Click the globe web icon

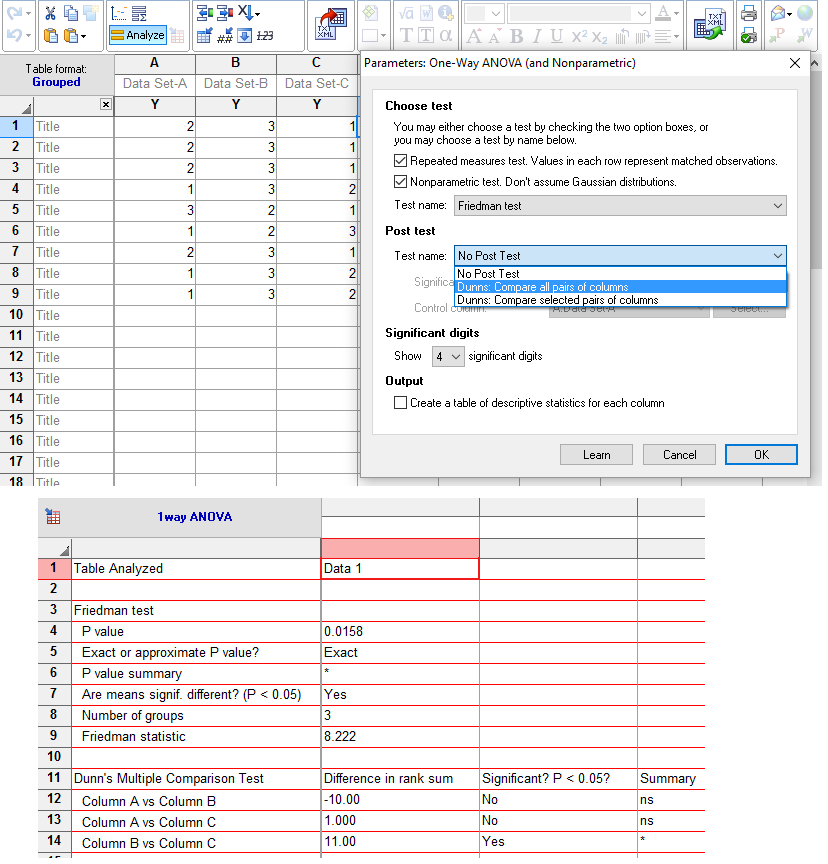click(804, 13)
